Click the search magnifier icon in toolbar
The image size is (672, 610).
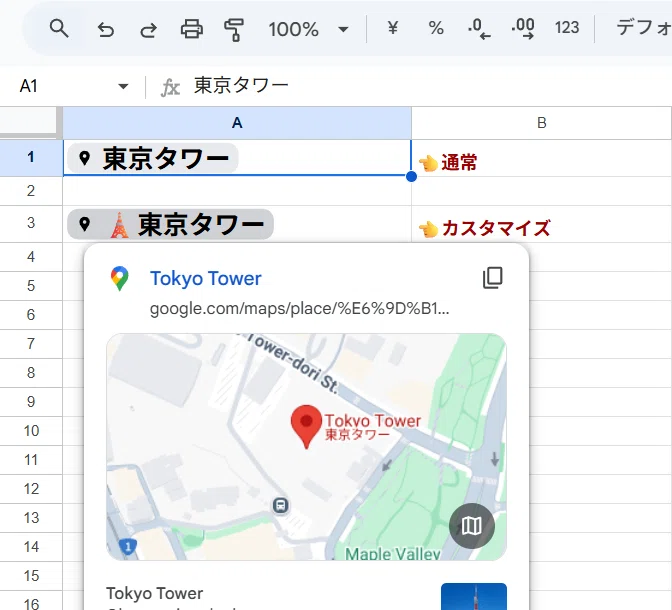(x=59, y=29)
